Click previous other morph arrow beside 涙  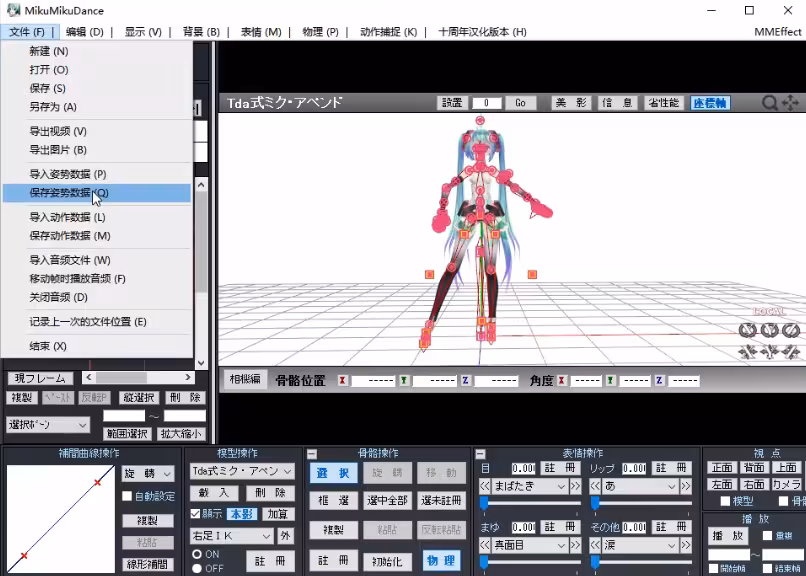click(595, 545)
